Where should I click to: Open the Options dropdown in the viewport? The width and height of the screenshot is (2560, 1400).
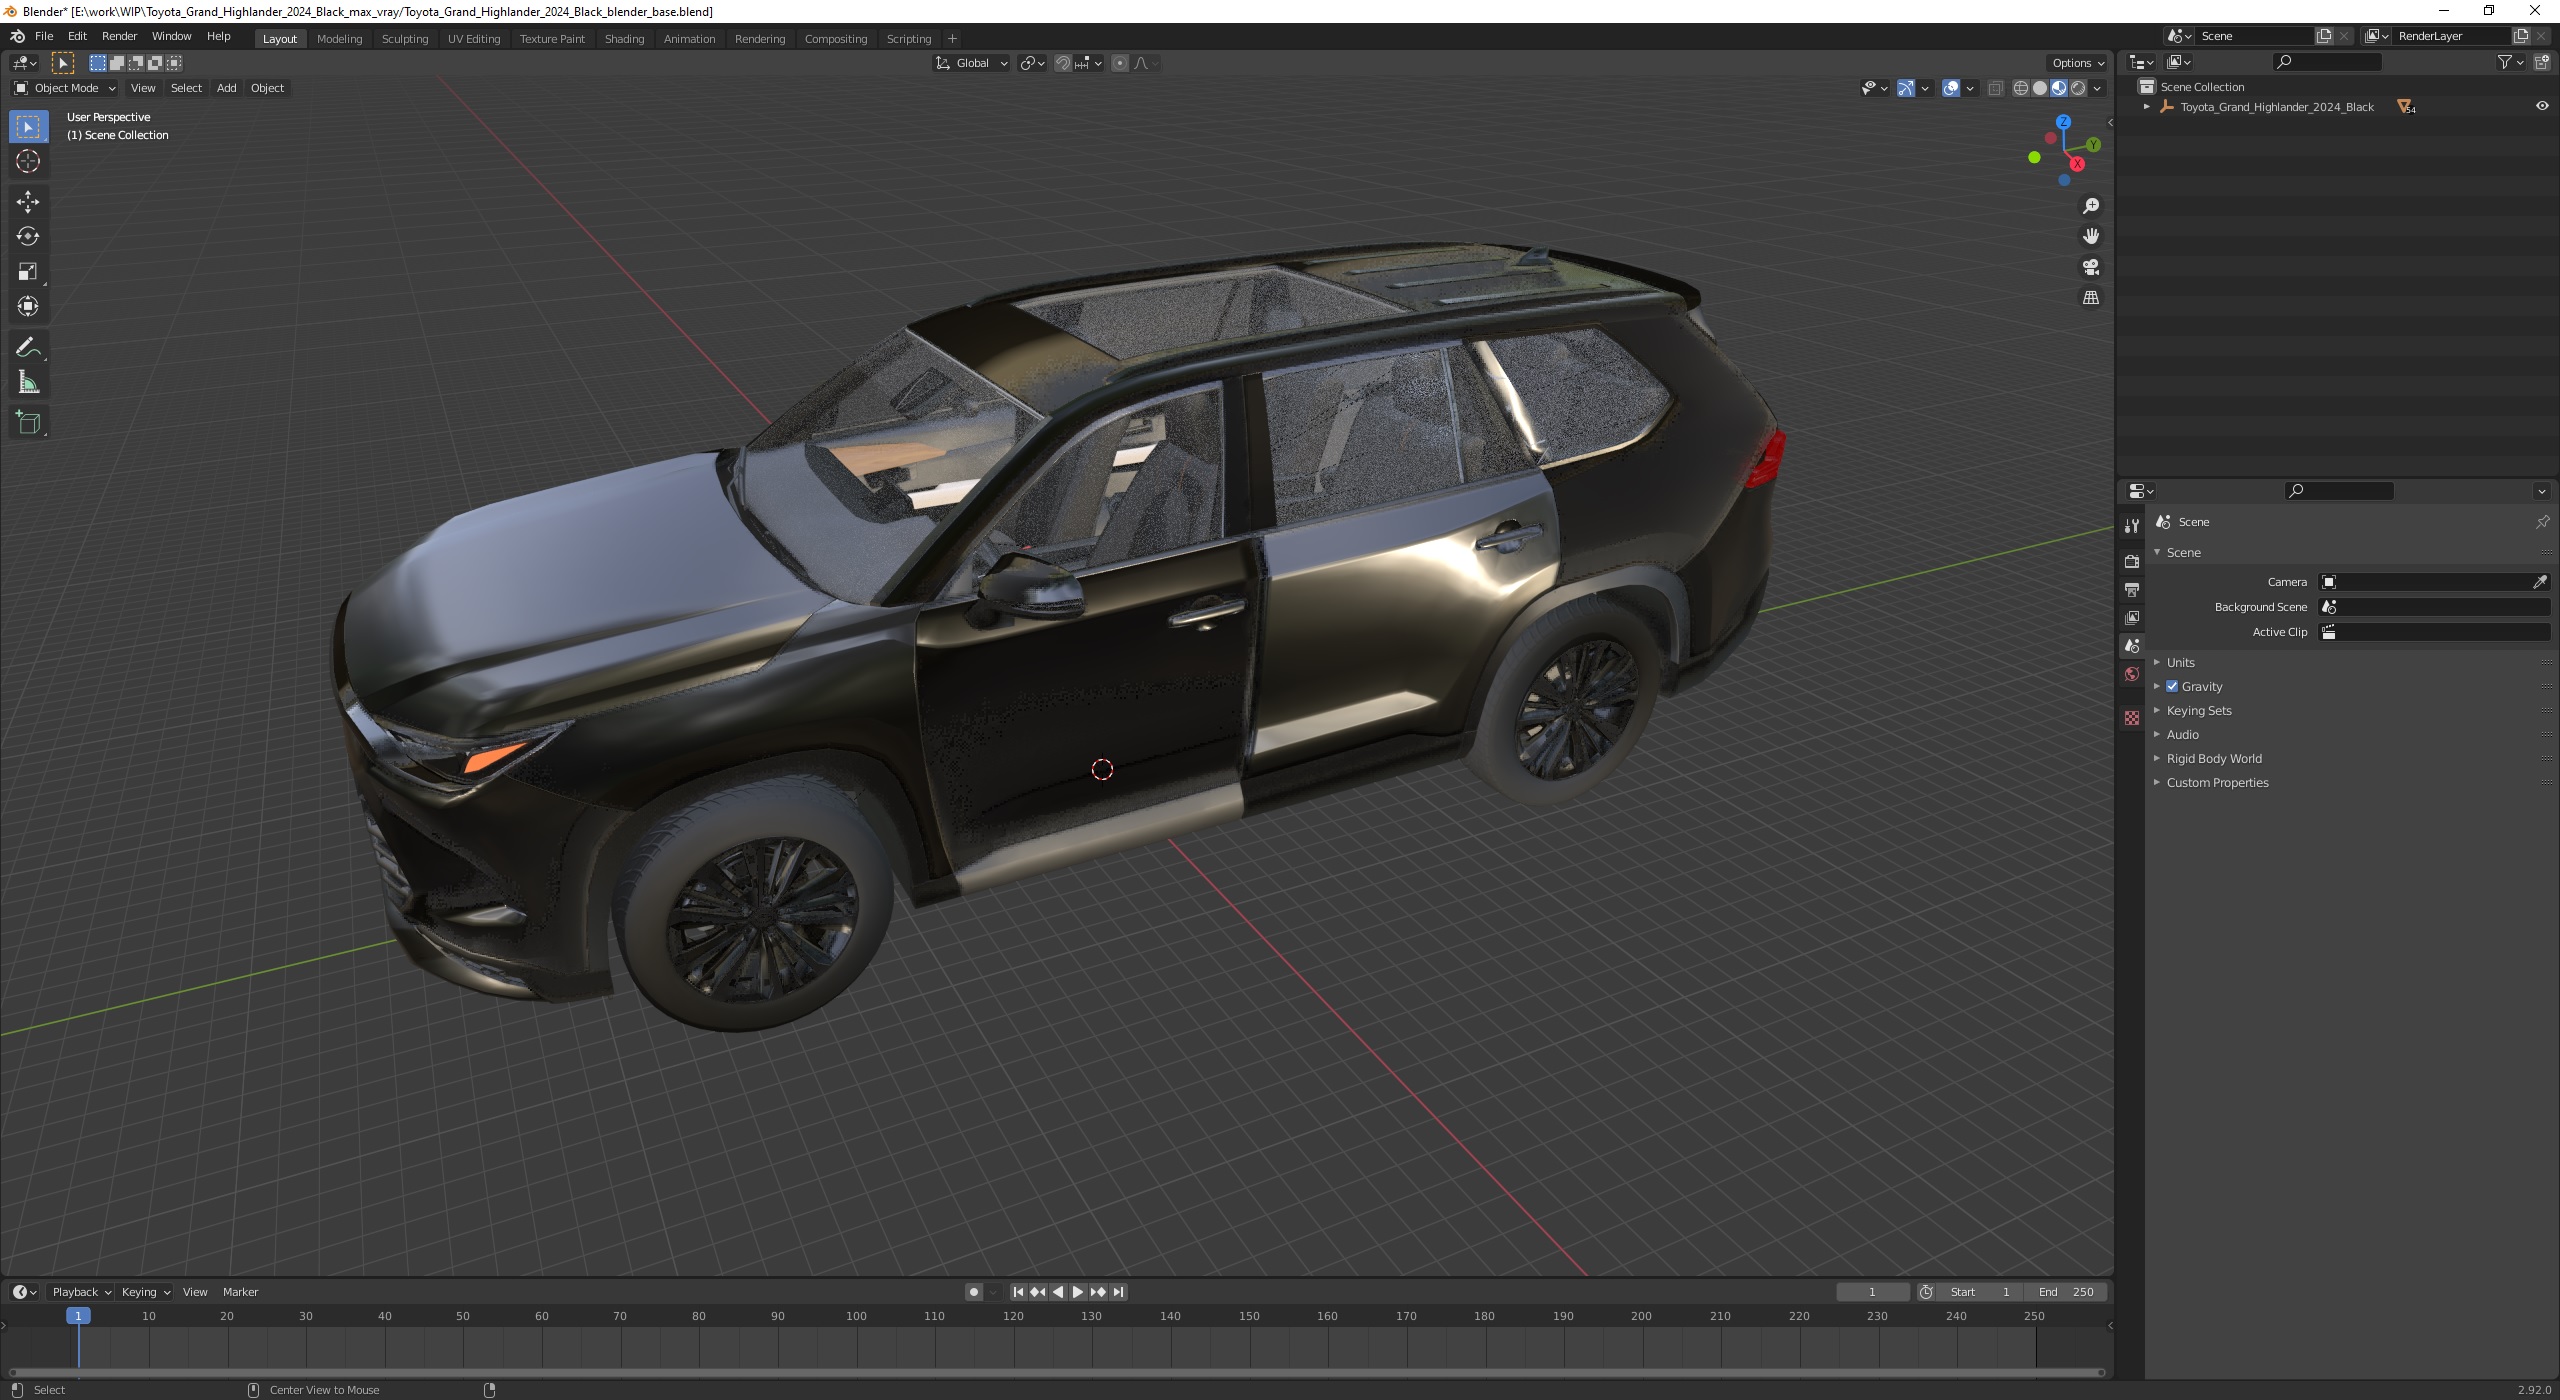click(2078, 63)
